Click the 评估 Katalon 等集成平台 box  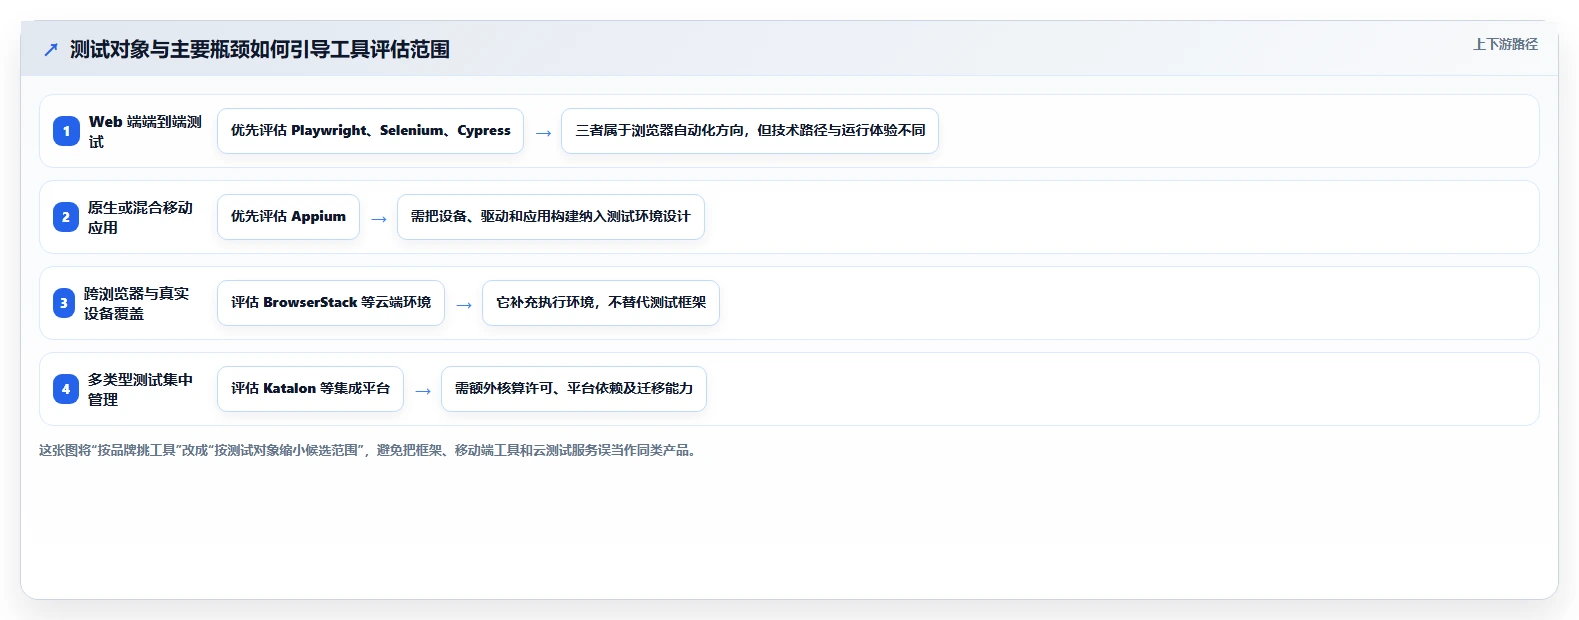pos(310,389)
